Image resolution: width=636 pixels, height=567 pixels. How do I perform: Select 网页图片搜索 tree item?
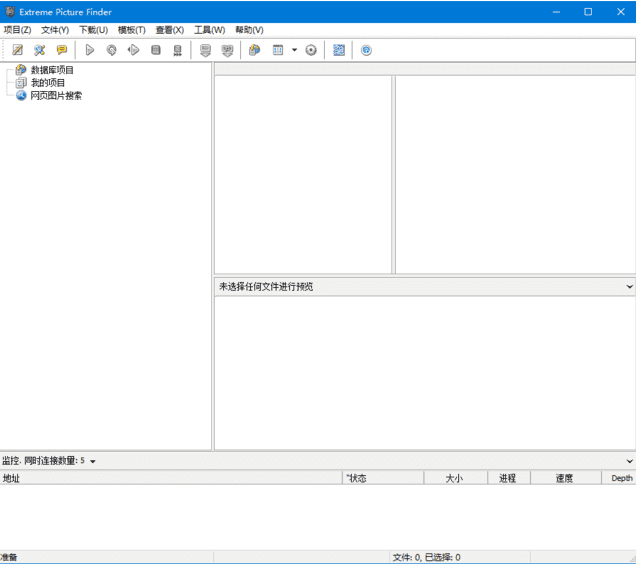56,96
